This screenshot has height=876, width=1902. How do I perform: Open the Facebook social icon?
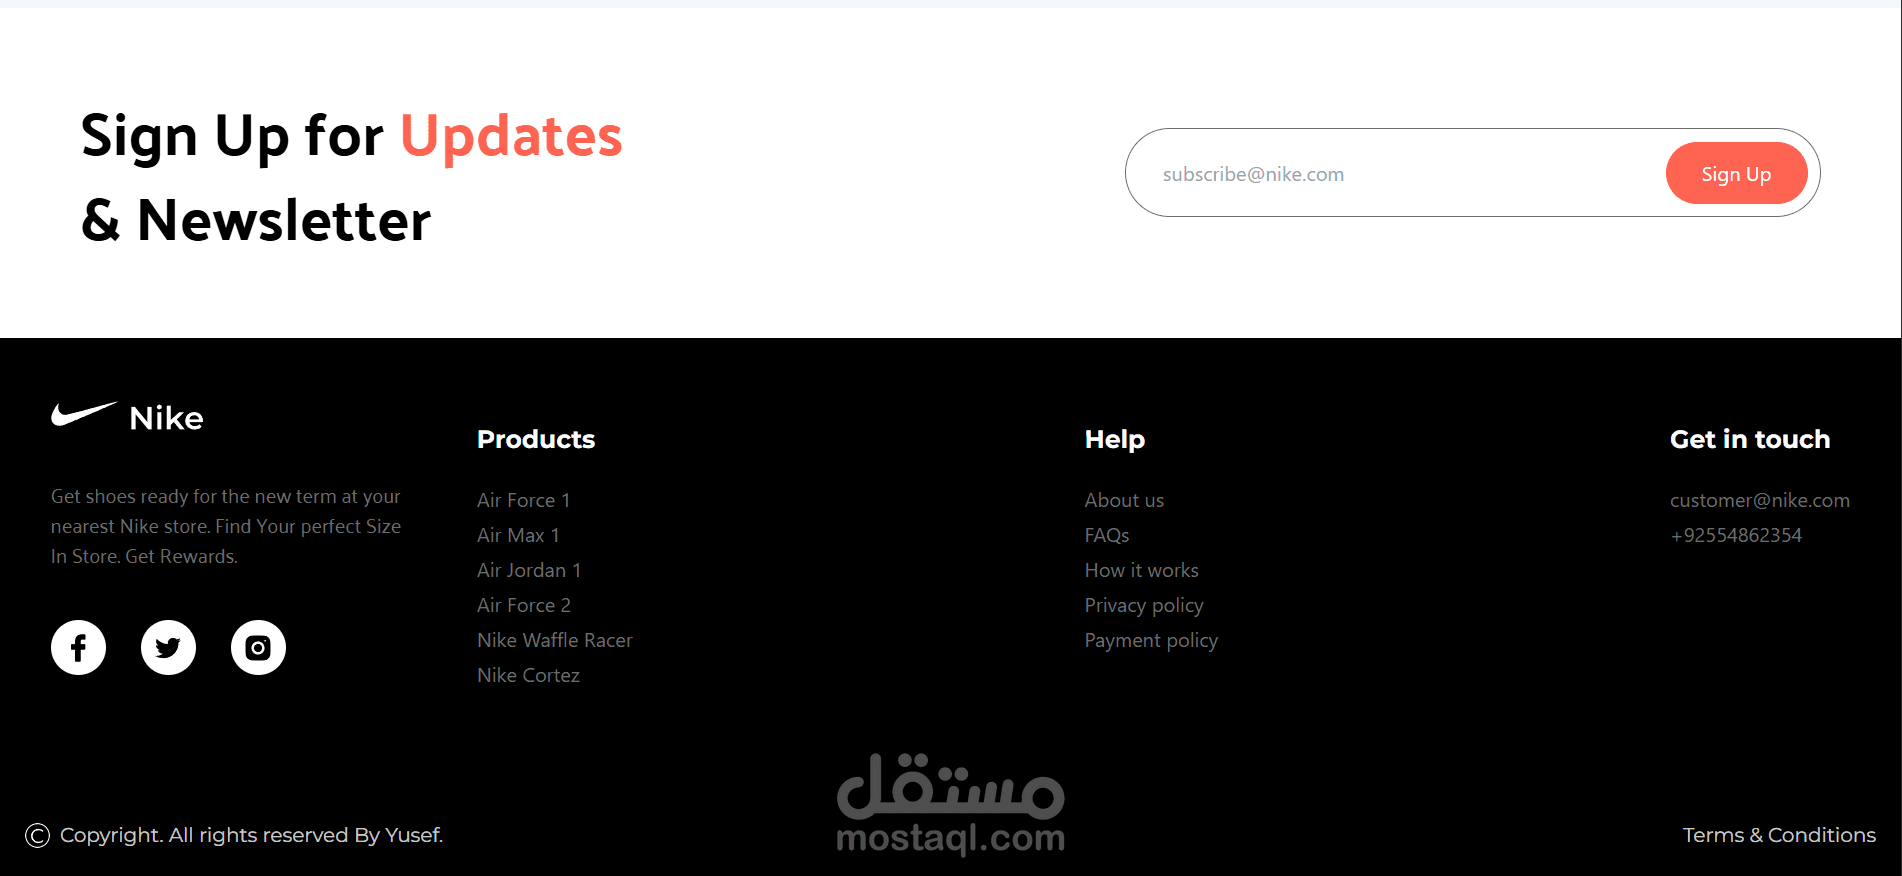pyautogui.click(x=78, y=648)
